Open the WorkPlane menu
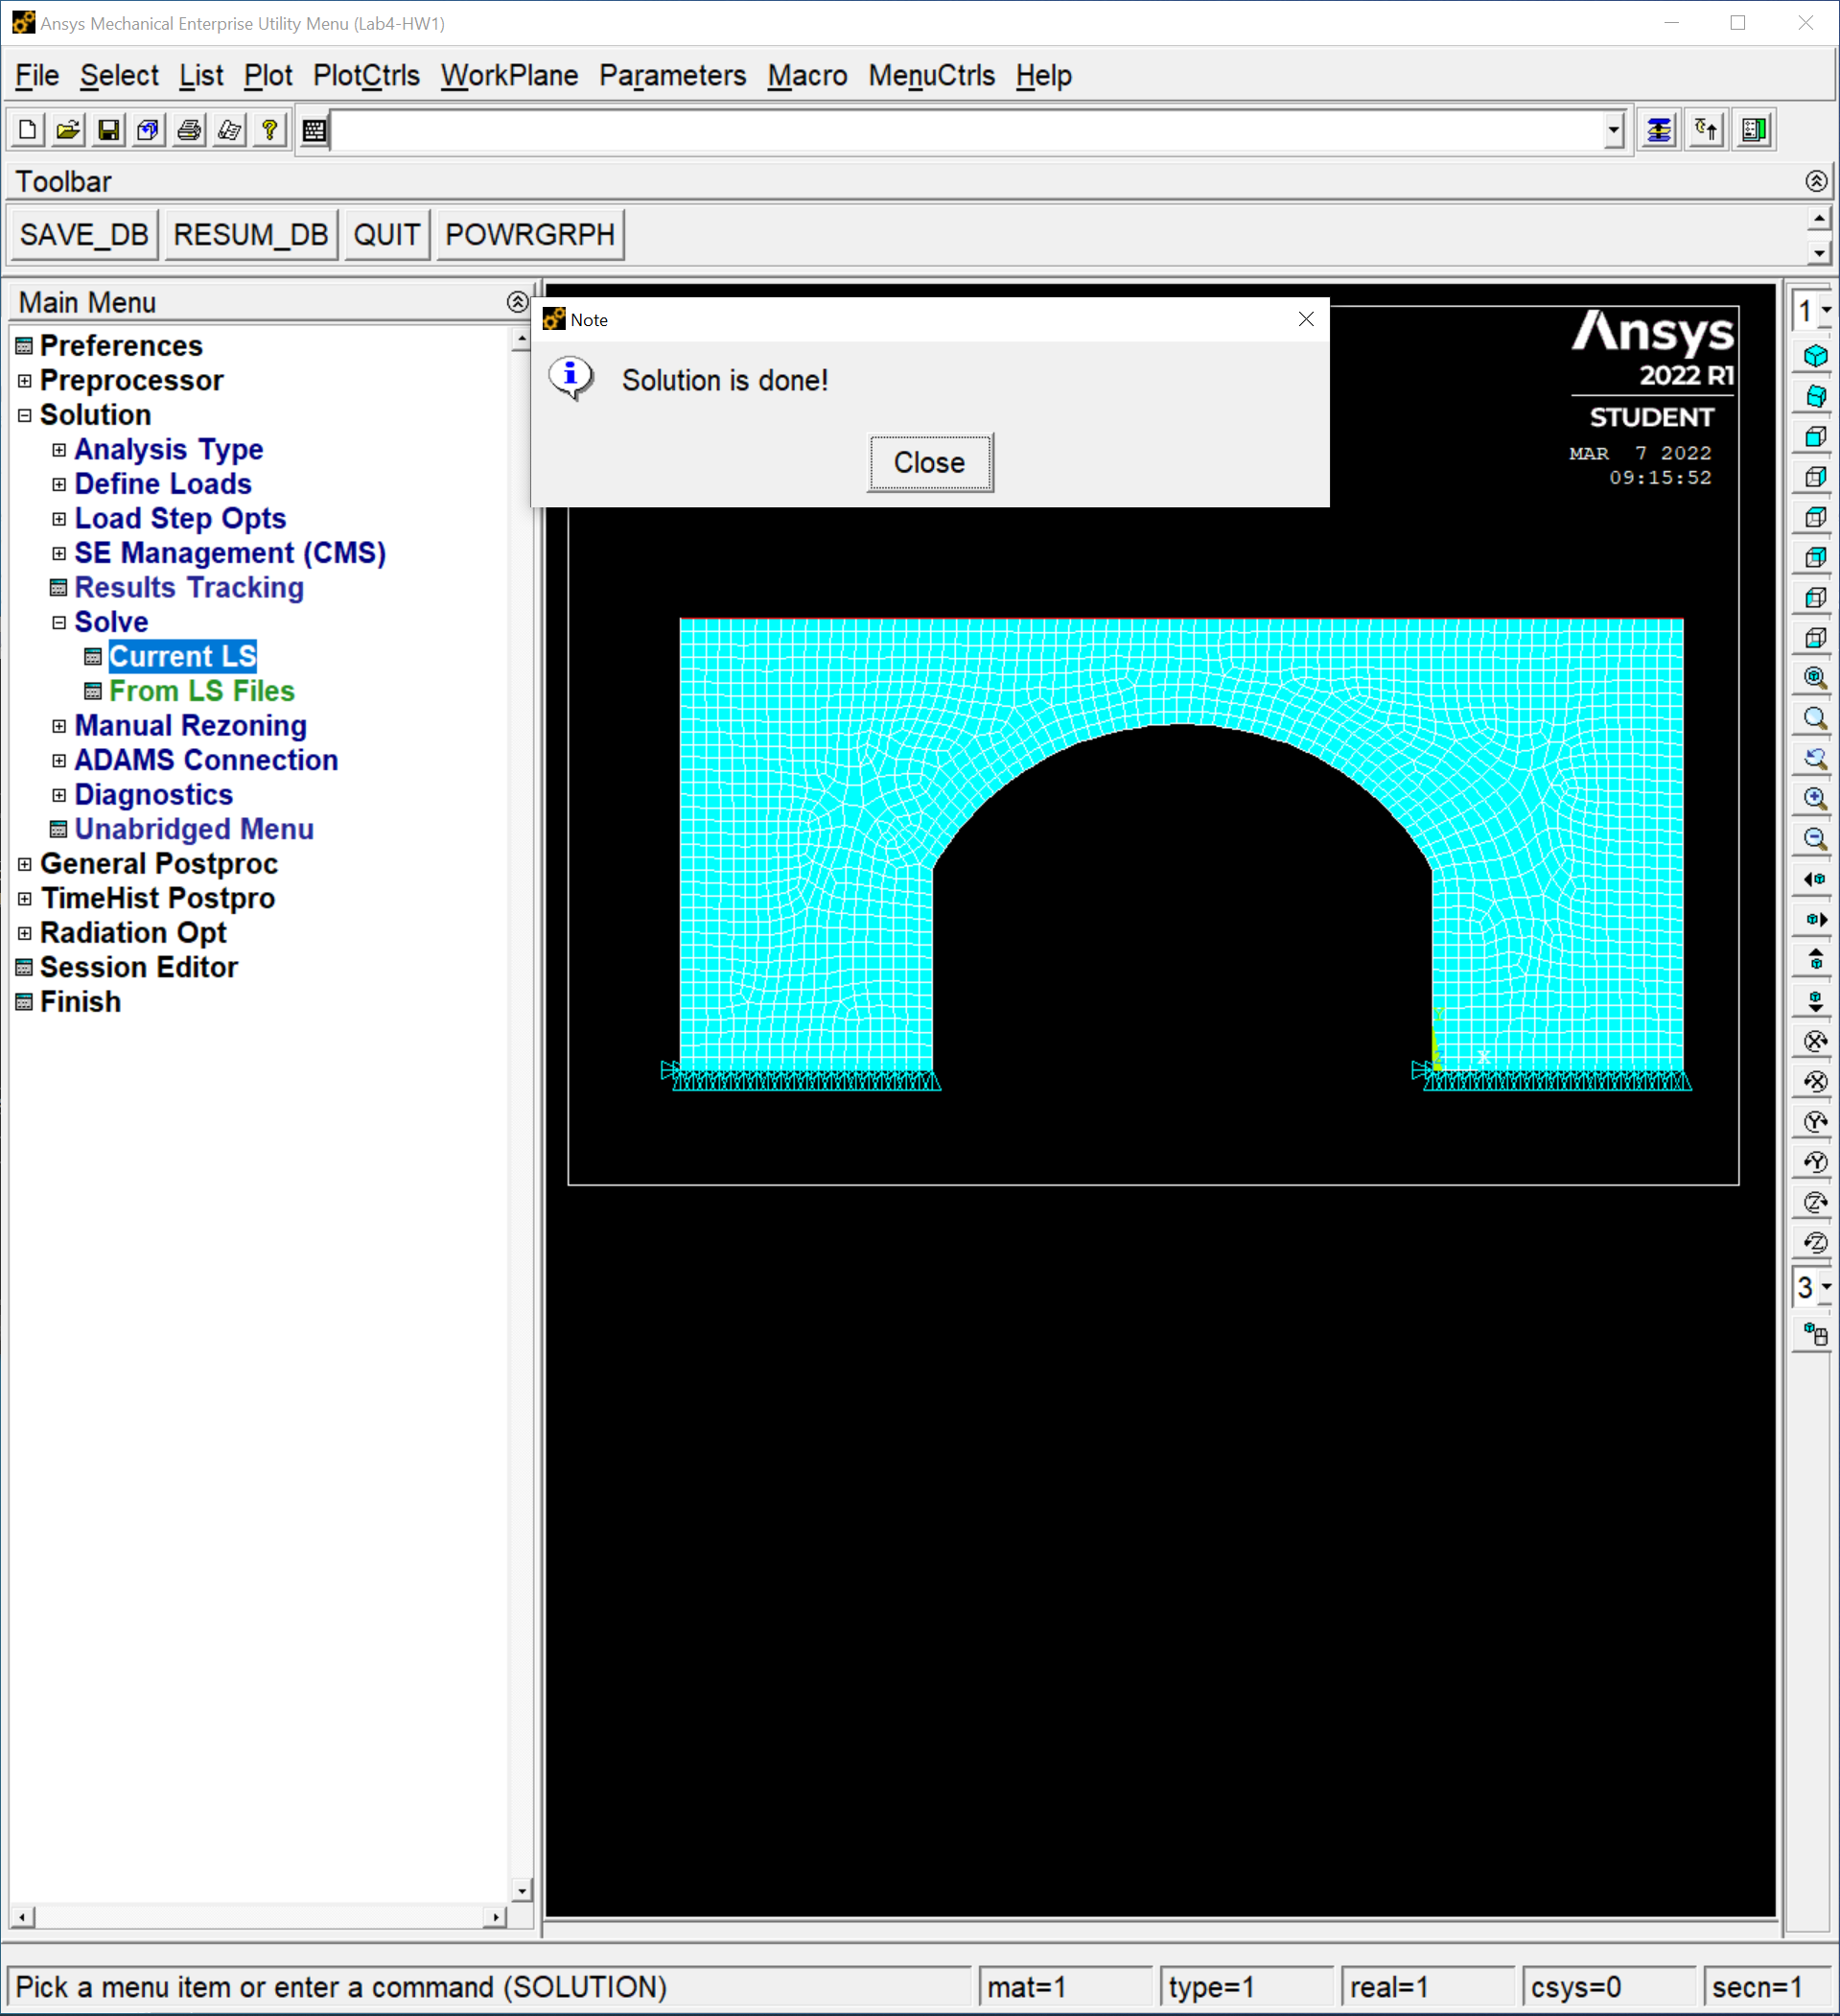The width and height of the screenshot is (1840, 2016). 509,76
